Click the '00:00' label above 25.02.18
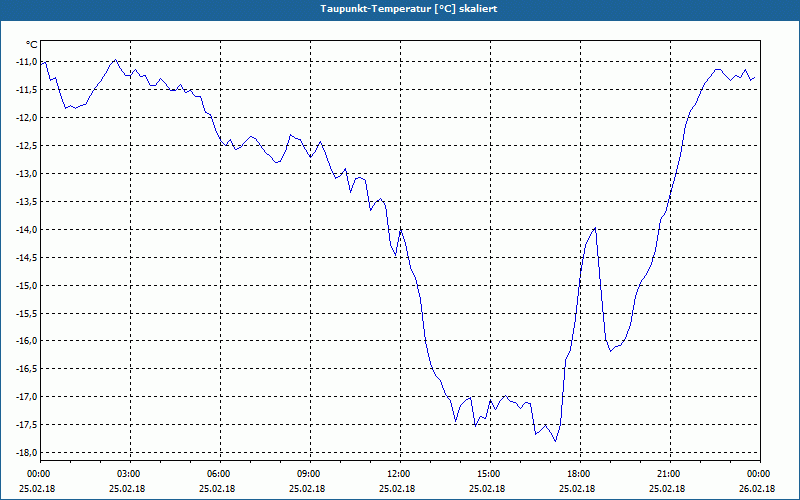The width and height of the screenshot is (800, 500). click(x=37, y=474)
